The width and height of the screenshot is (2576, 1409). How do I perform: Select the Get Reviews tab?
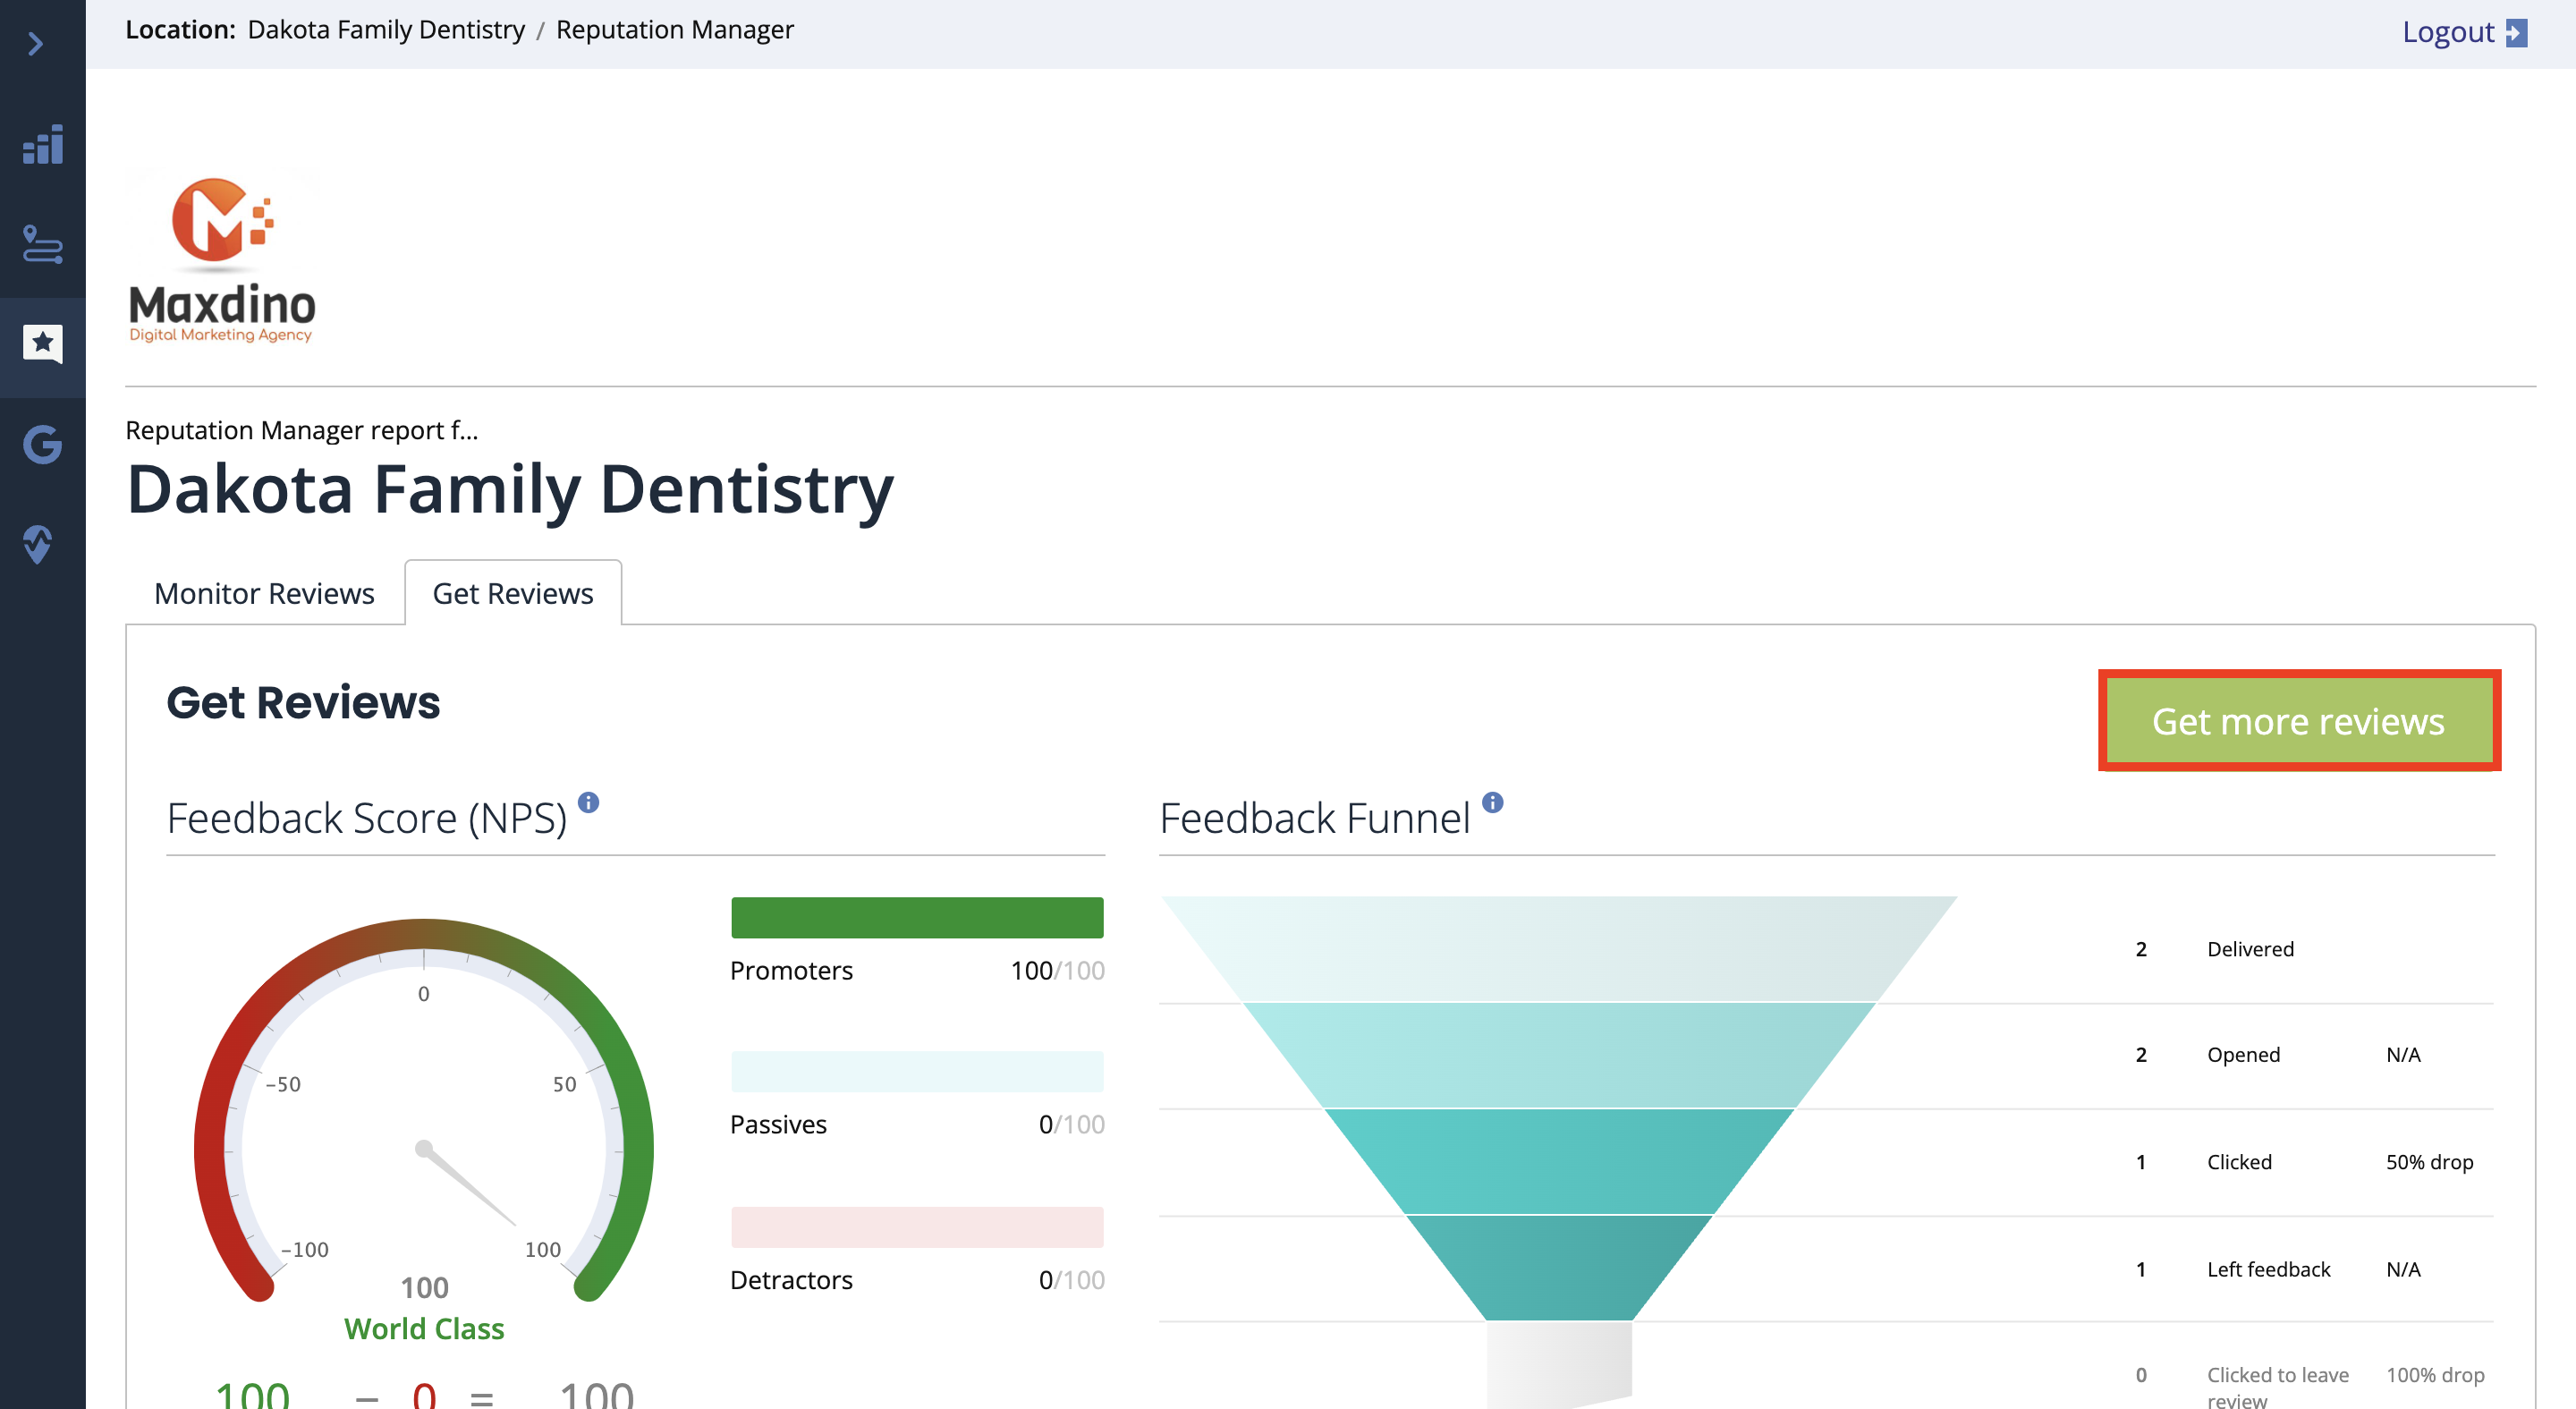[x=513, y=593]
